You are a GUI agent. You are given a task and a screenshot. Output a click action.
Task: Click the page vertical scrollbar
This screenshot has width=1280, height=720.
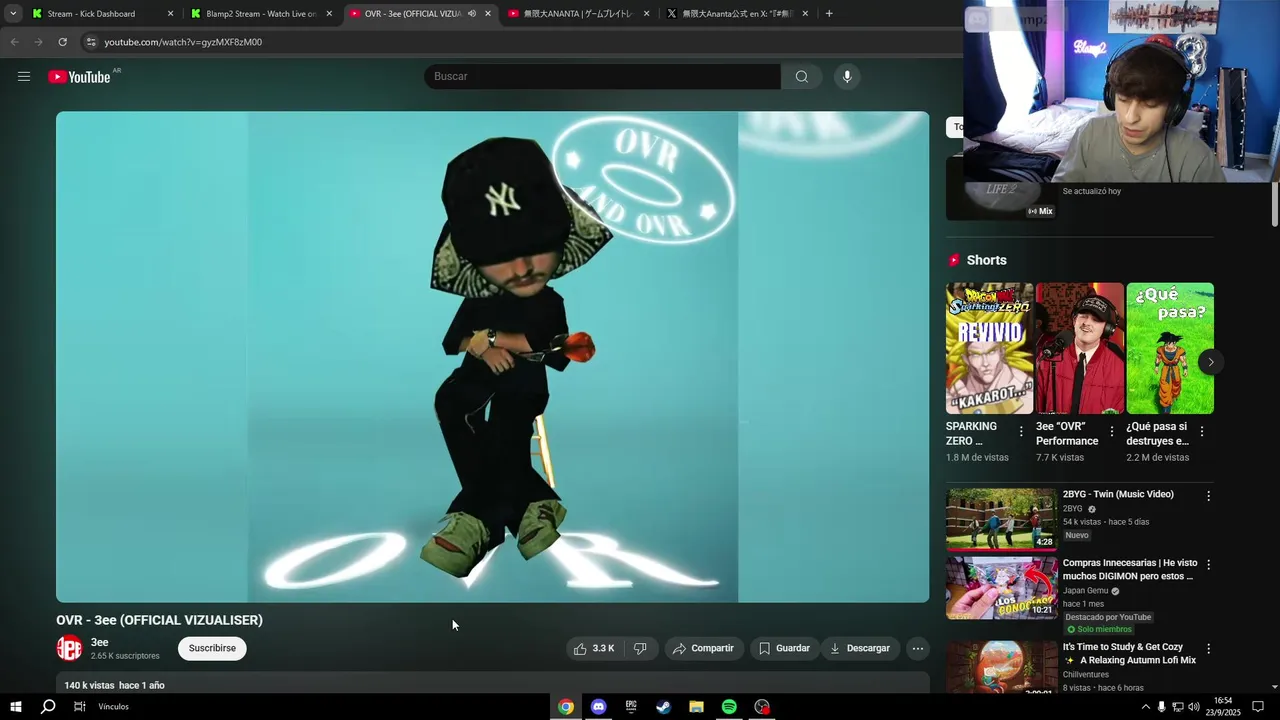coord(1274,205)
